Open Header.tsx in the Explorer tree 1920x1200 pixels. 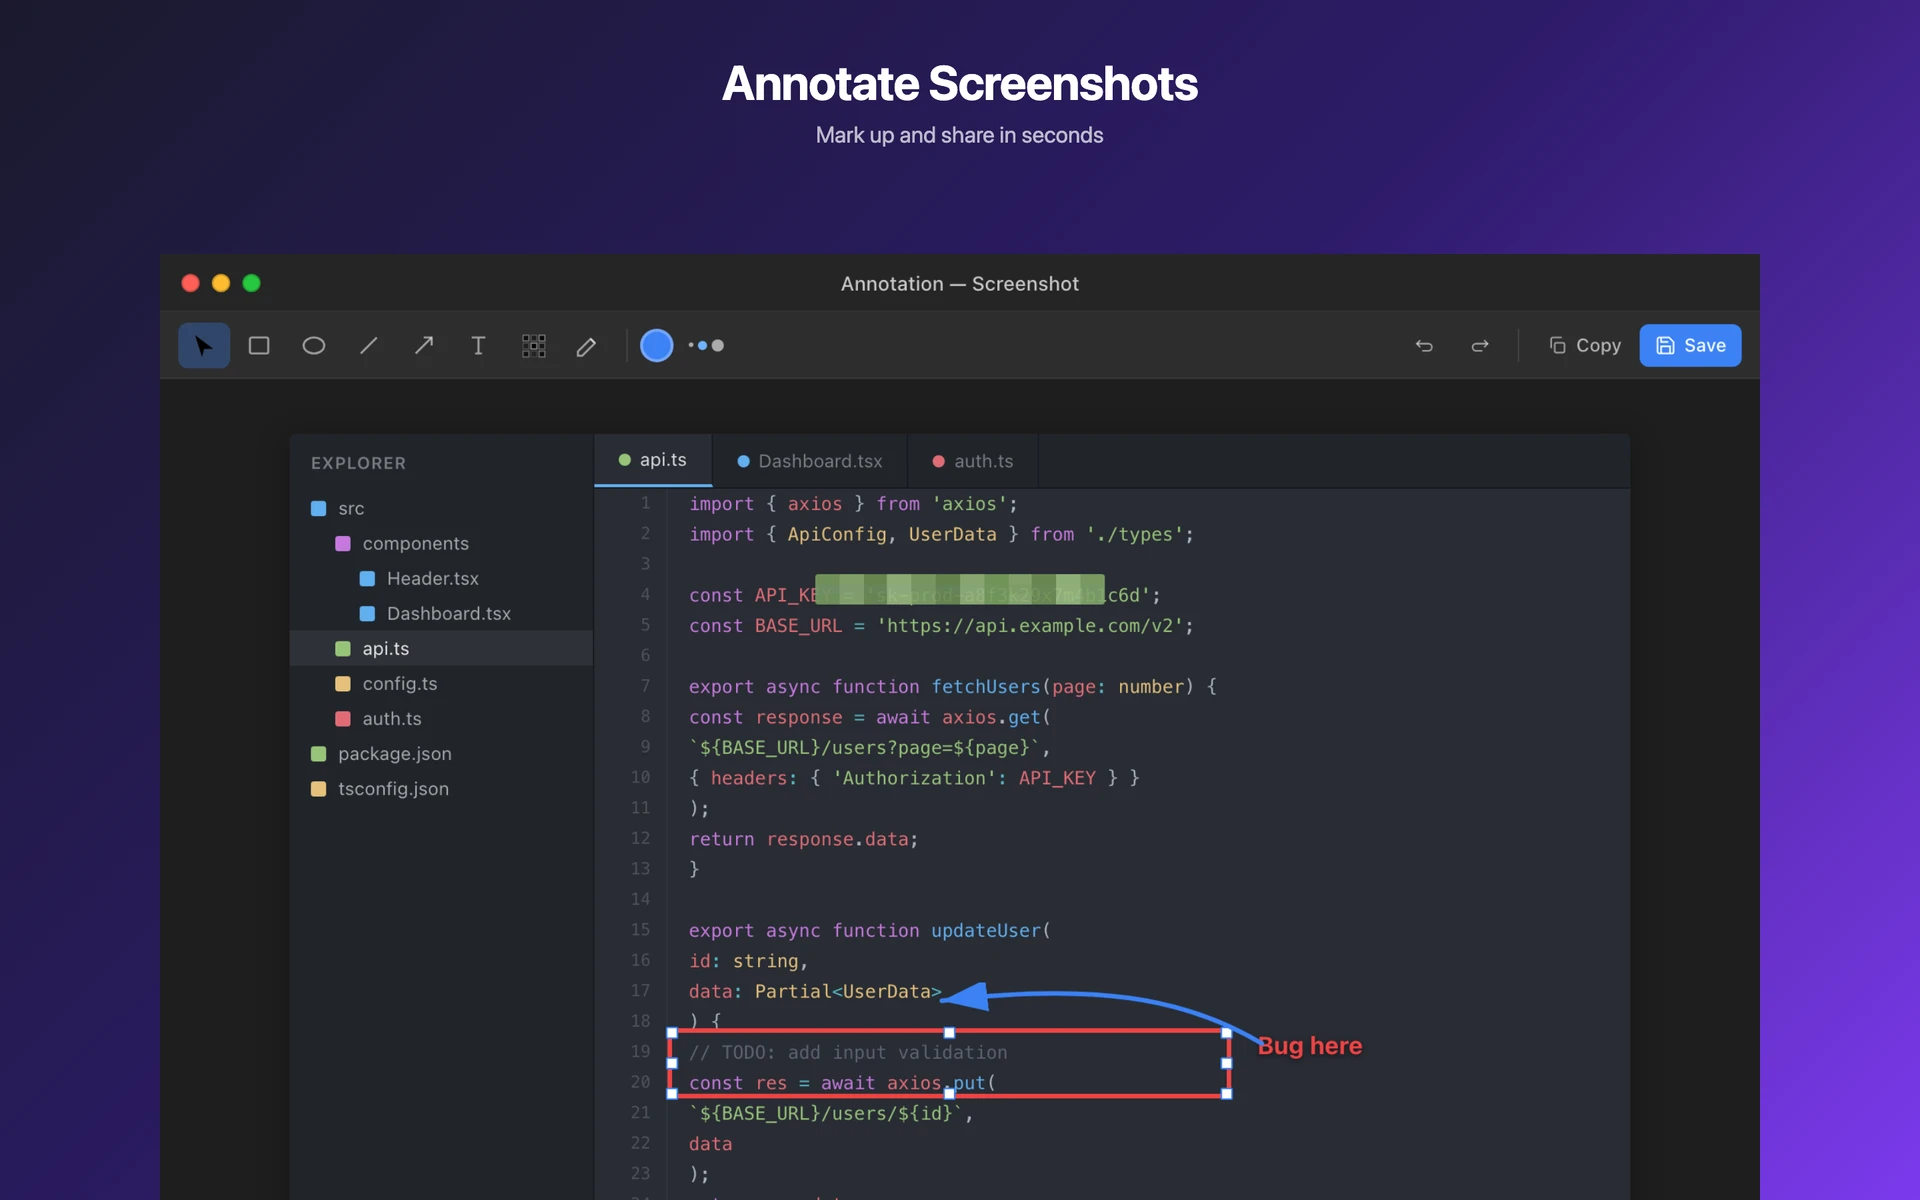tap(441, 578)
